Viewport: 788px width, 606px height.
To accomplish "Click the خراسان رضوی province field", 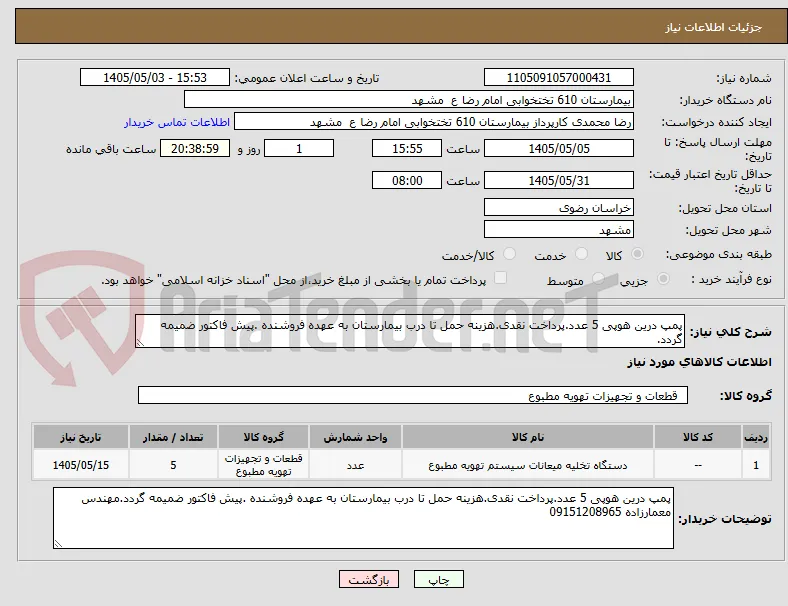I will click(558, 208).
